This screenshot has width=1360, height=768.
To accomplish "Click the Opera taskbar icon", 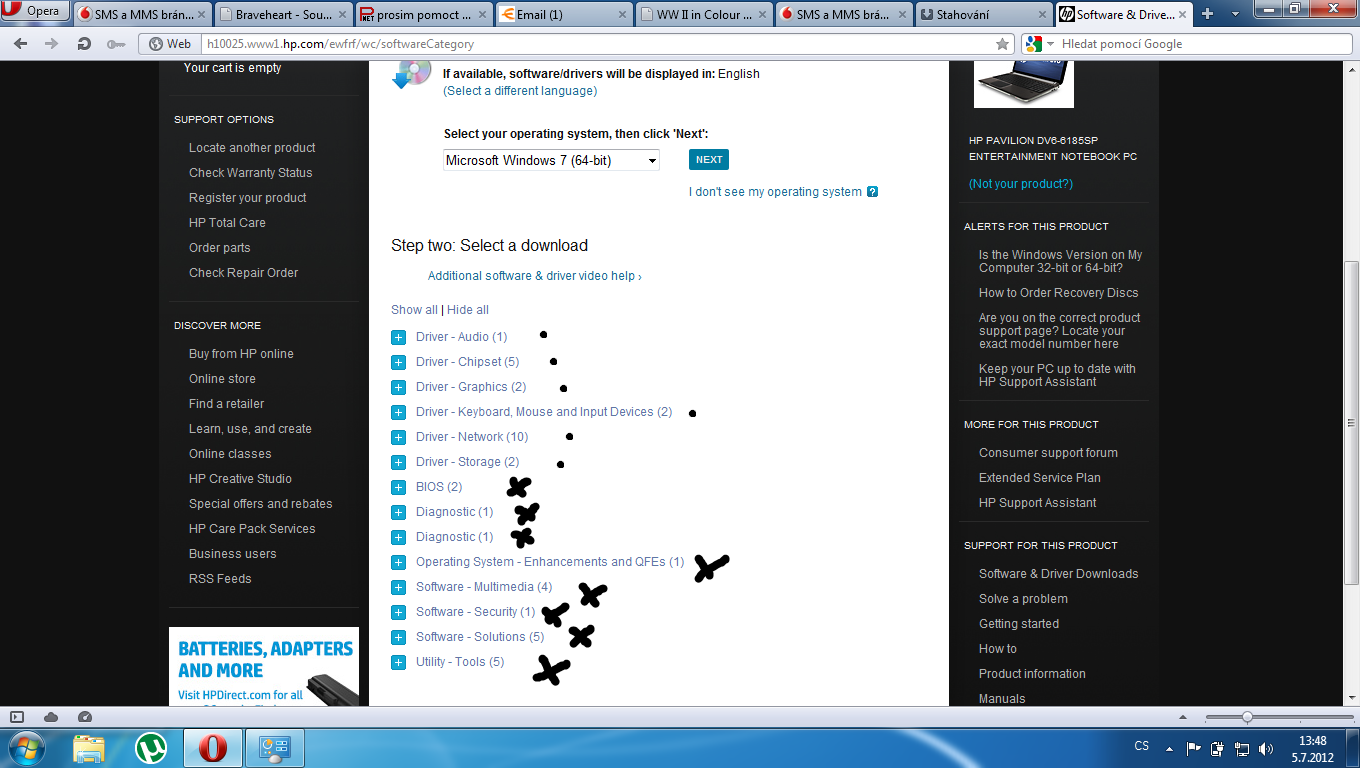I will click(x=213, y=748).
